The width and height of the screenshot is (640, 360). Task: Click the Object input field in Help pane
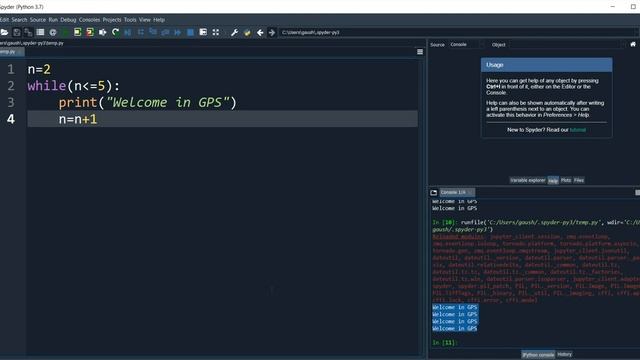[x=568, y=44]
